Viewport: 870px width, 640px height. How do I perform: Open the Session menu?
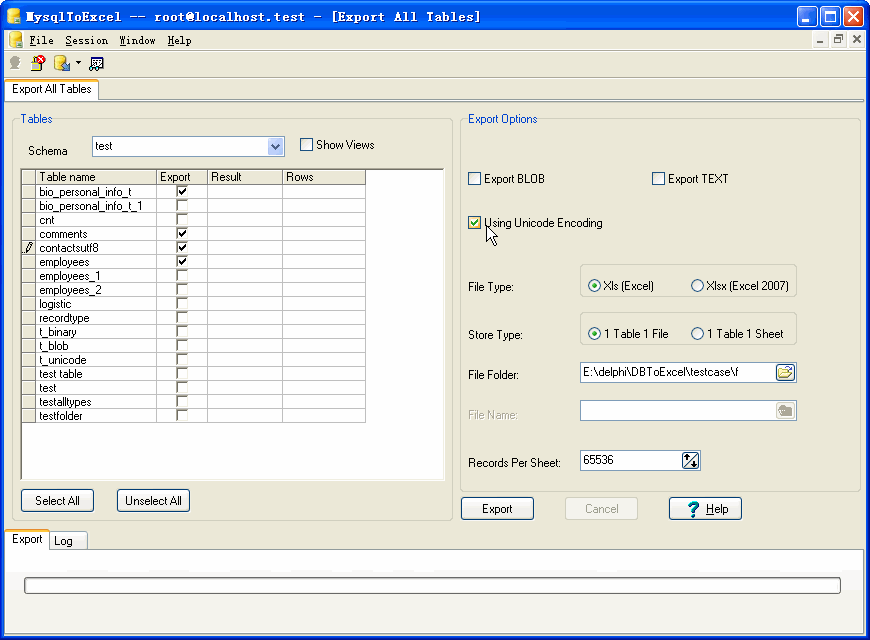[x=87, y=41]
